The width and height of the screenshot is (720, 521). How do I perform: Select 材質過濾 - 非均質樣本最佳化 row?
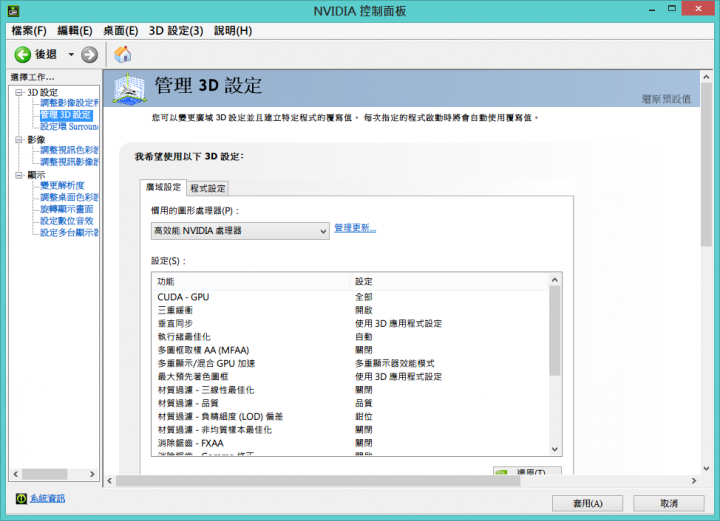[x=350, y=430]
